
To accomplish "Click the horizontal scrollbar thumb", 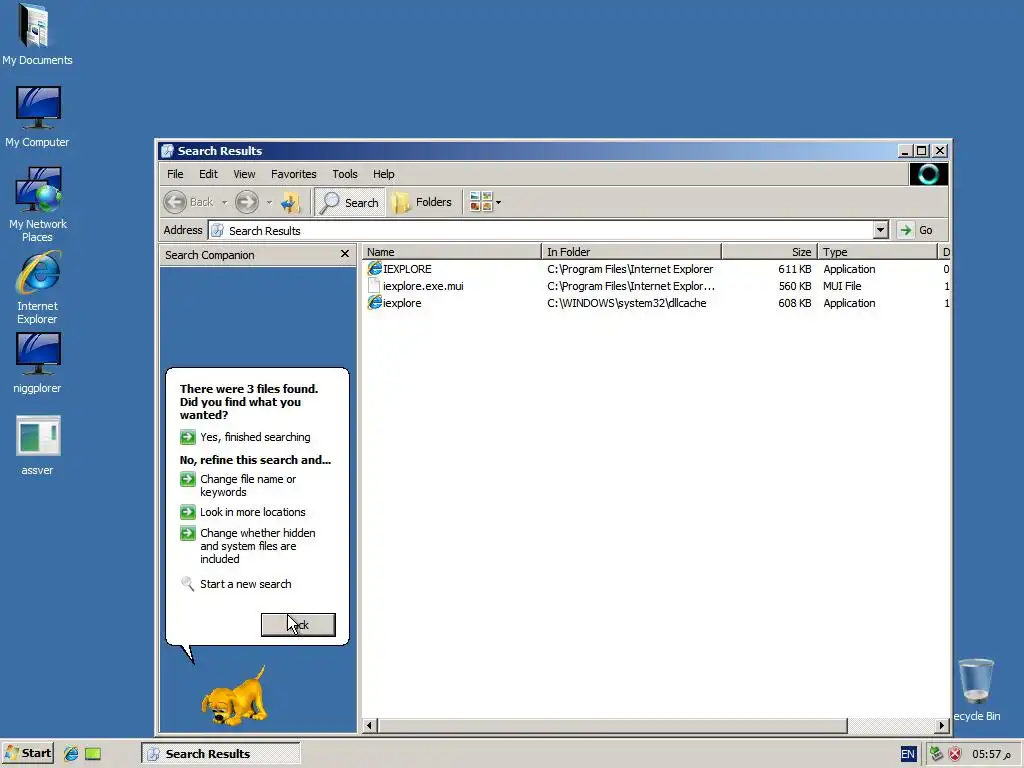I will click(x=613, y=726).
